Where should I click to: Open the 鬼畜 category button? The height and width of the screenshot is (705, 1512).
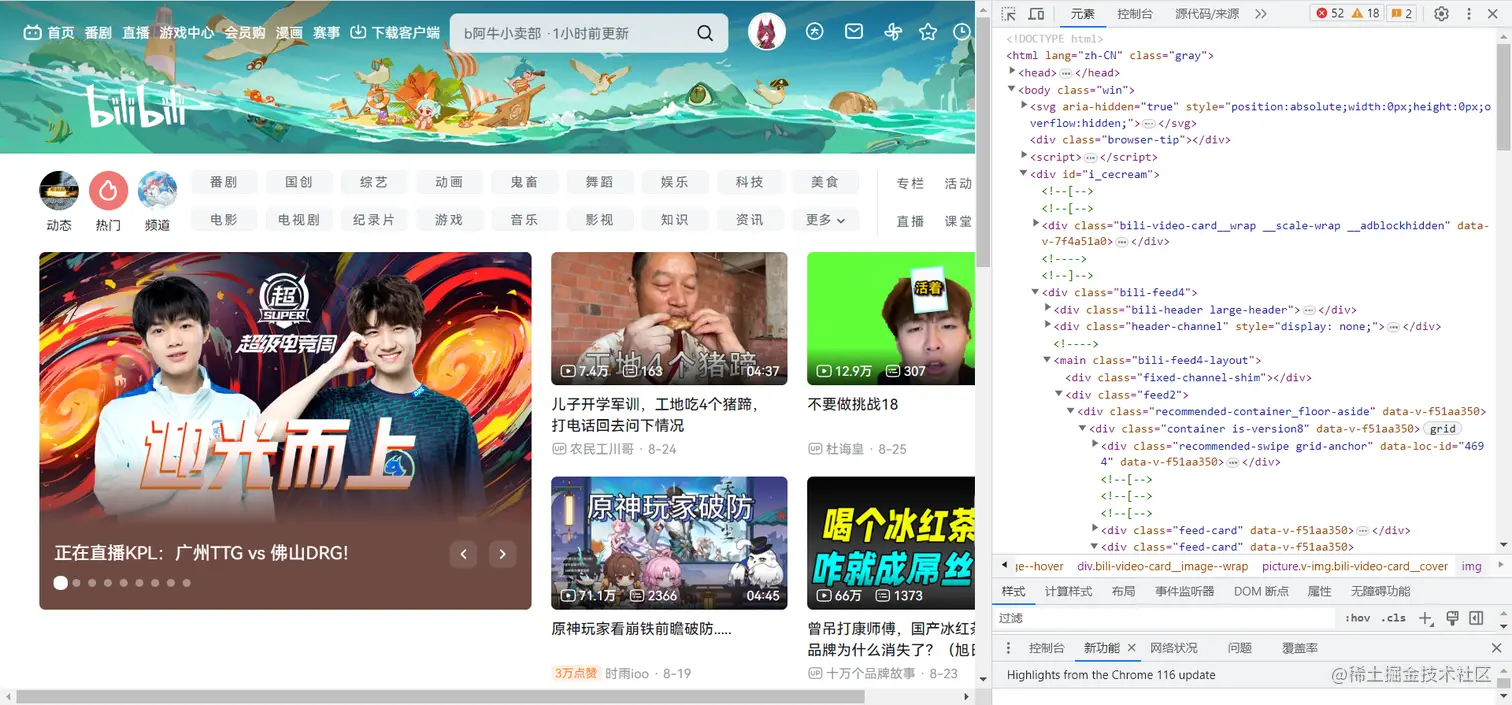[x=524, y=182]
